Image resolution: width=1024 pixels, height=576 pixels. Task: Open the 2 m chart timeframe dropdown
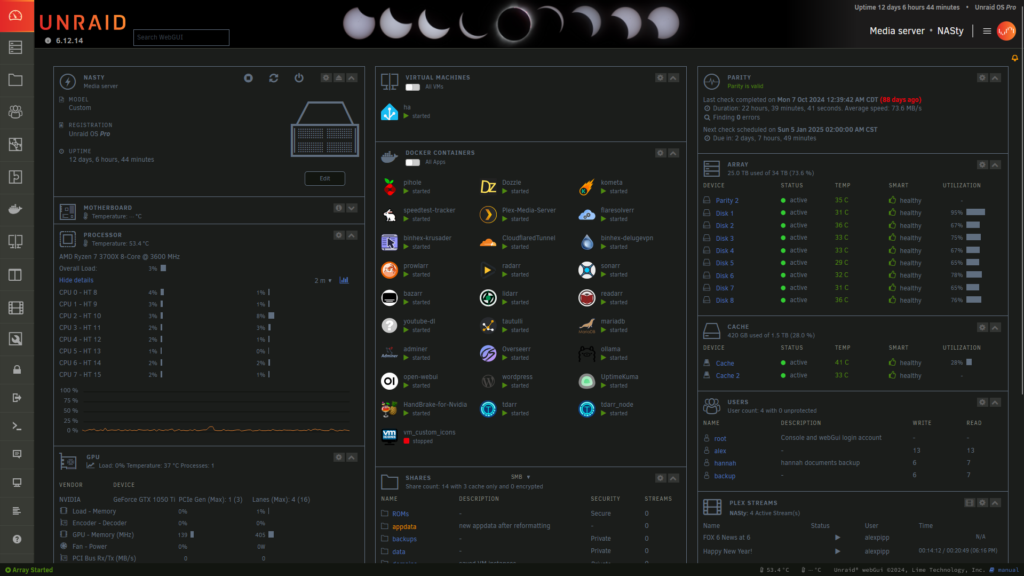(x=323, y=280)
